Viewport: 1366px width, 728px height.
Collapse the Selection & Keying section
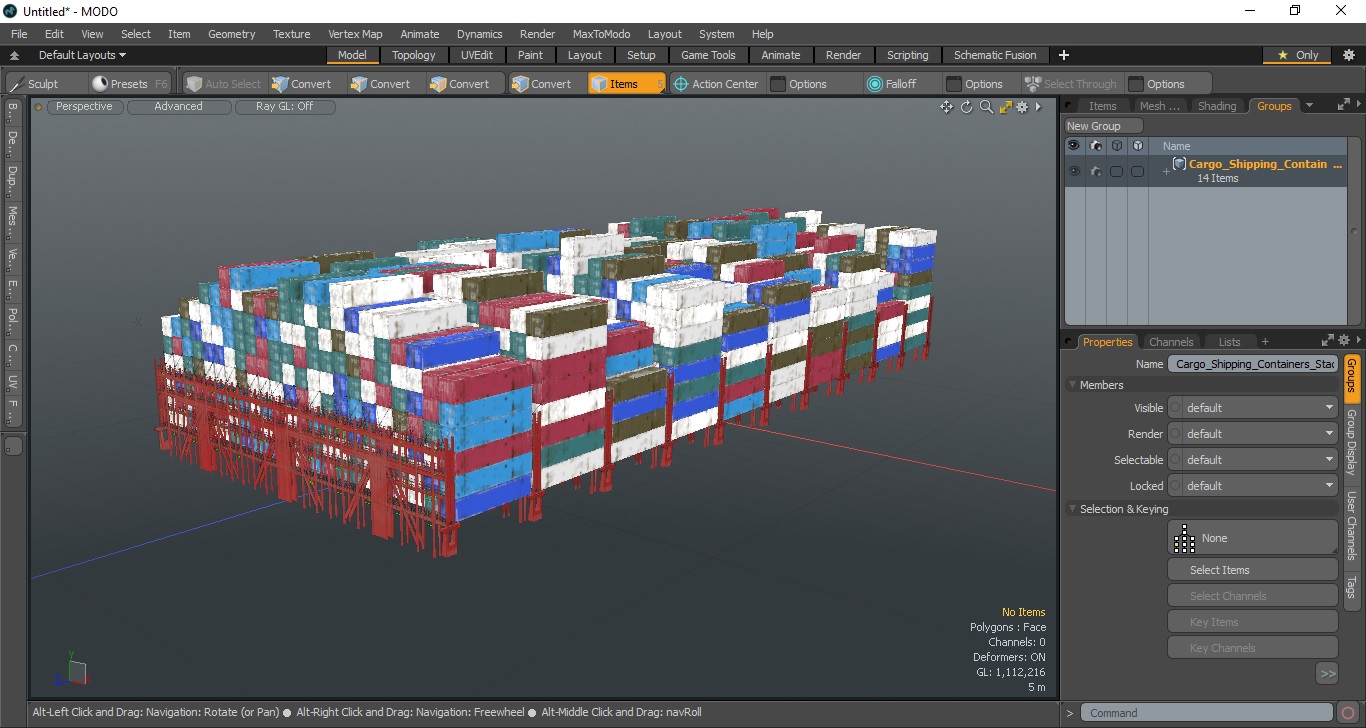[1073, 509]
